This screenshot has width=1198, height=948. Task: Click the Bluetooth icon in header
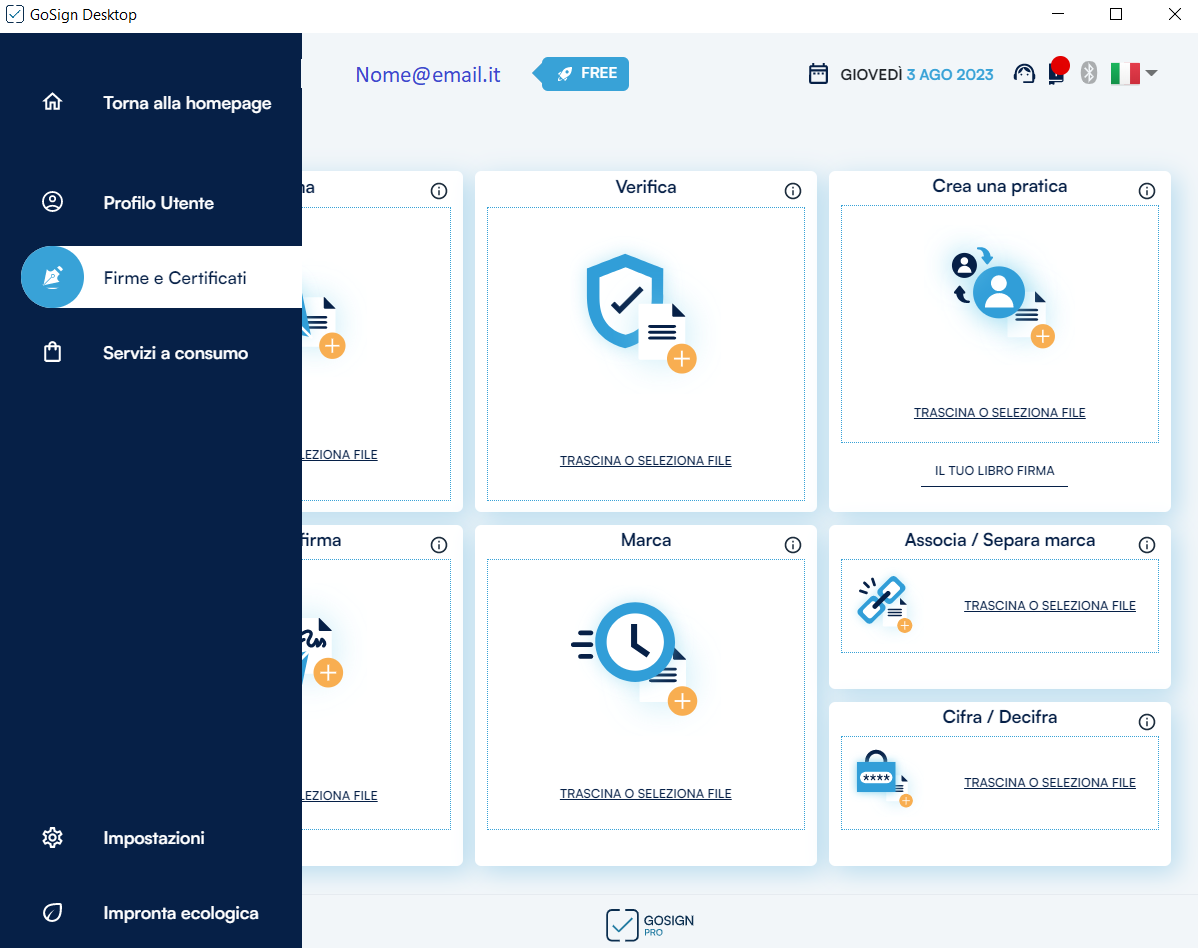(x=1089, y=73)
